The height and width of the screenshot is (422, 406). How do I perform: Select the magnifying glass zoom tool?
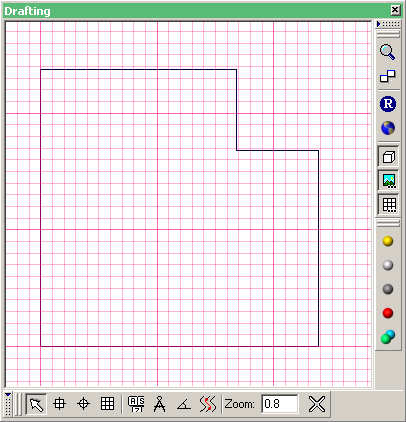[x=388, y=52]
